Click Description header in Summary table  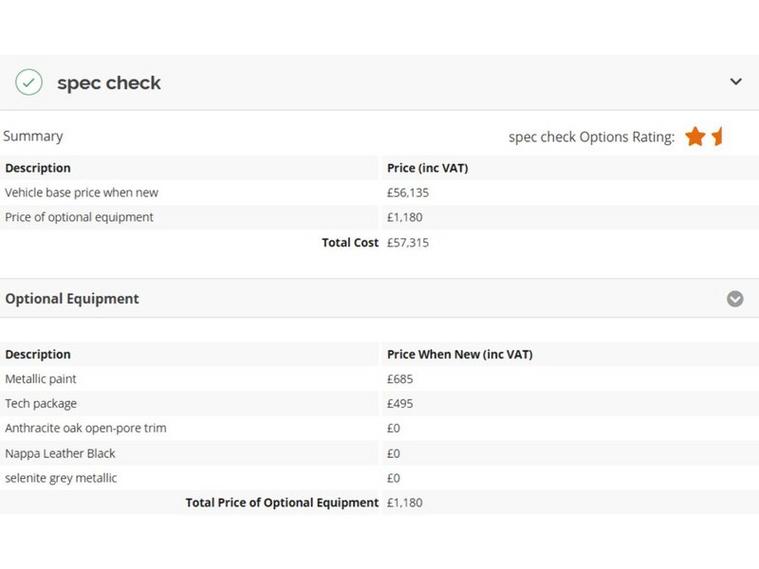38,168
